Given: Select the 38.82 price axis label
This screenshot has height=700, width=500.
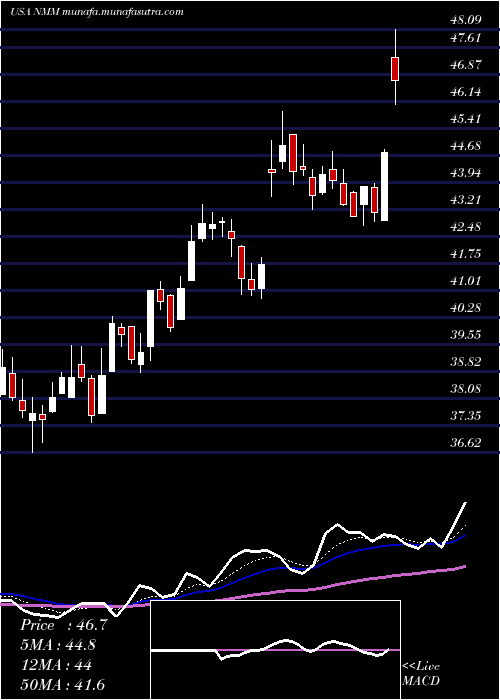Looking at the screenshot, I should 467,362.
